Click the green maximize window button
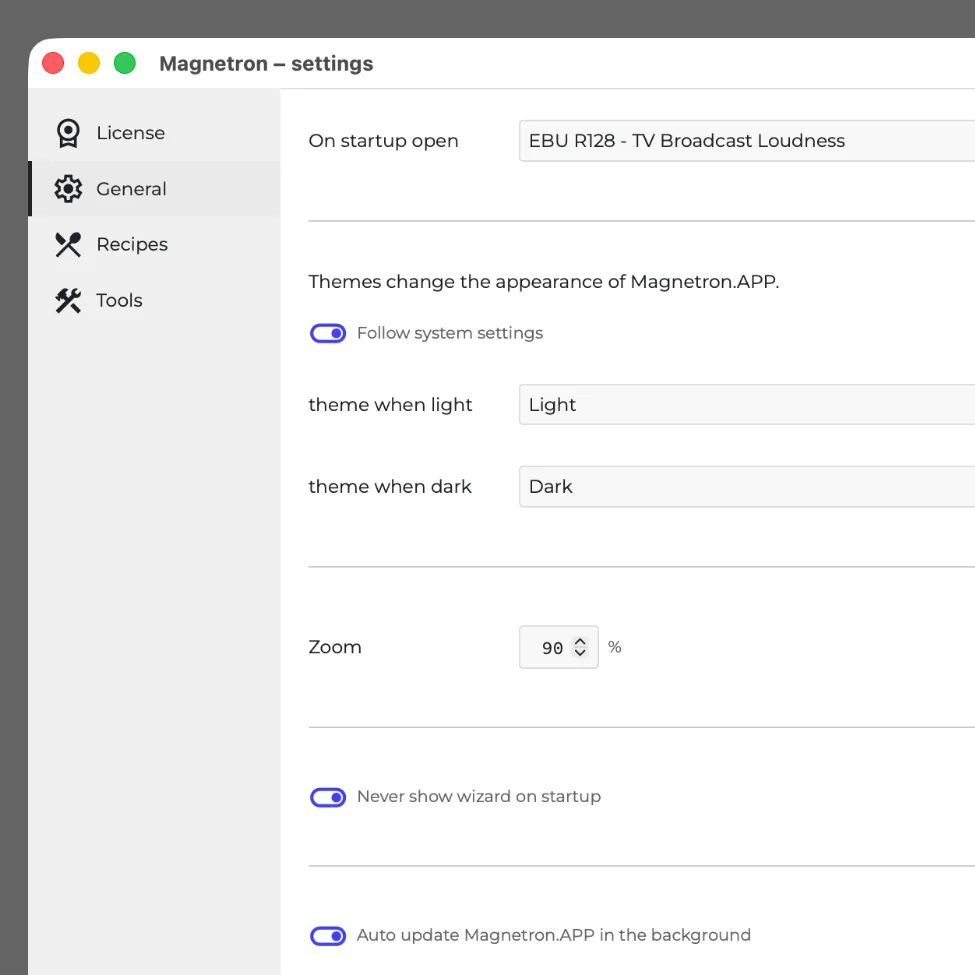 click(x=124, y=64)
